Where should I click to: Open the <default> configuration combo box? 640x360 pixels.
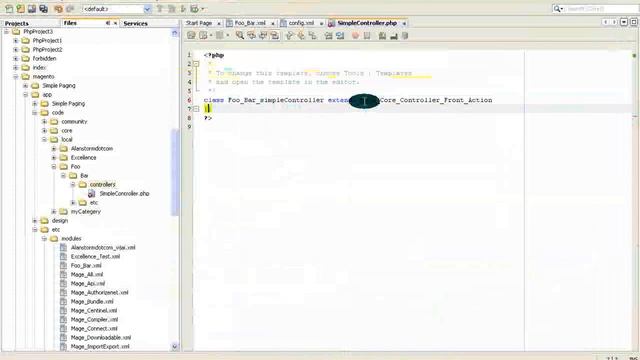click(117, 9)
